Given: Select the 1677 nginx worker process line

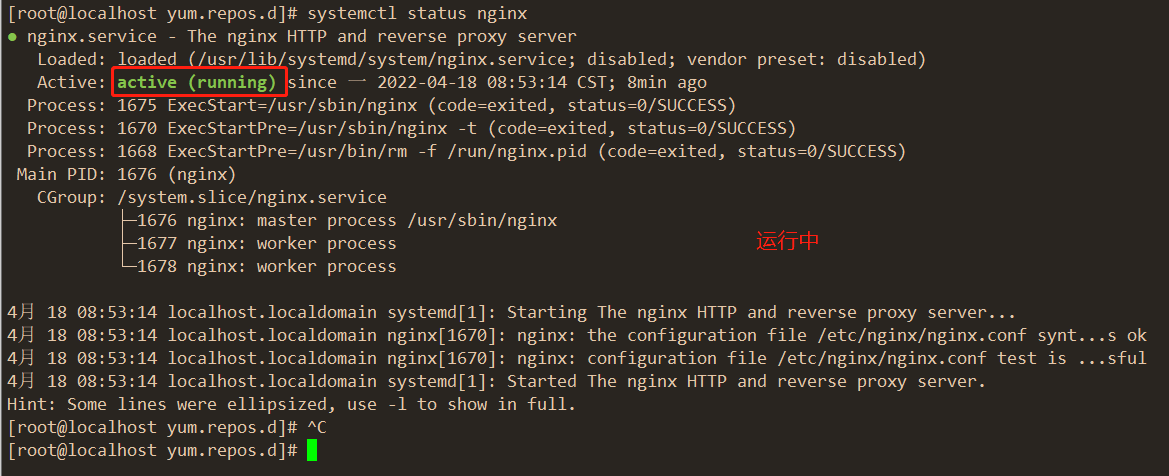Looking at the screenshot, I should (x=261, y=244).
